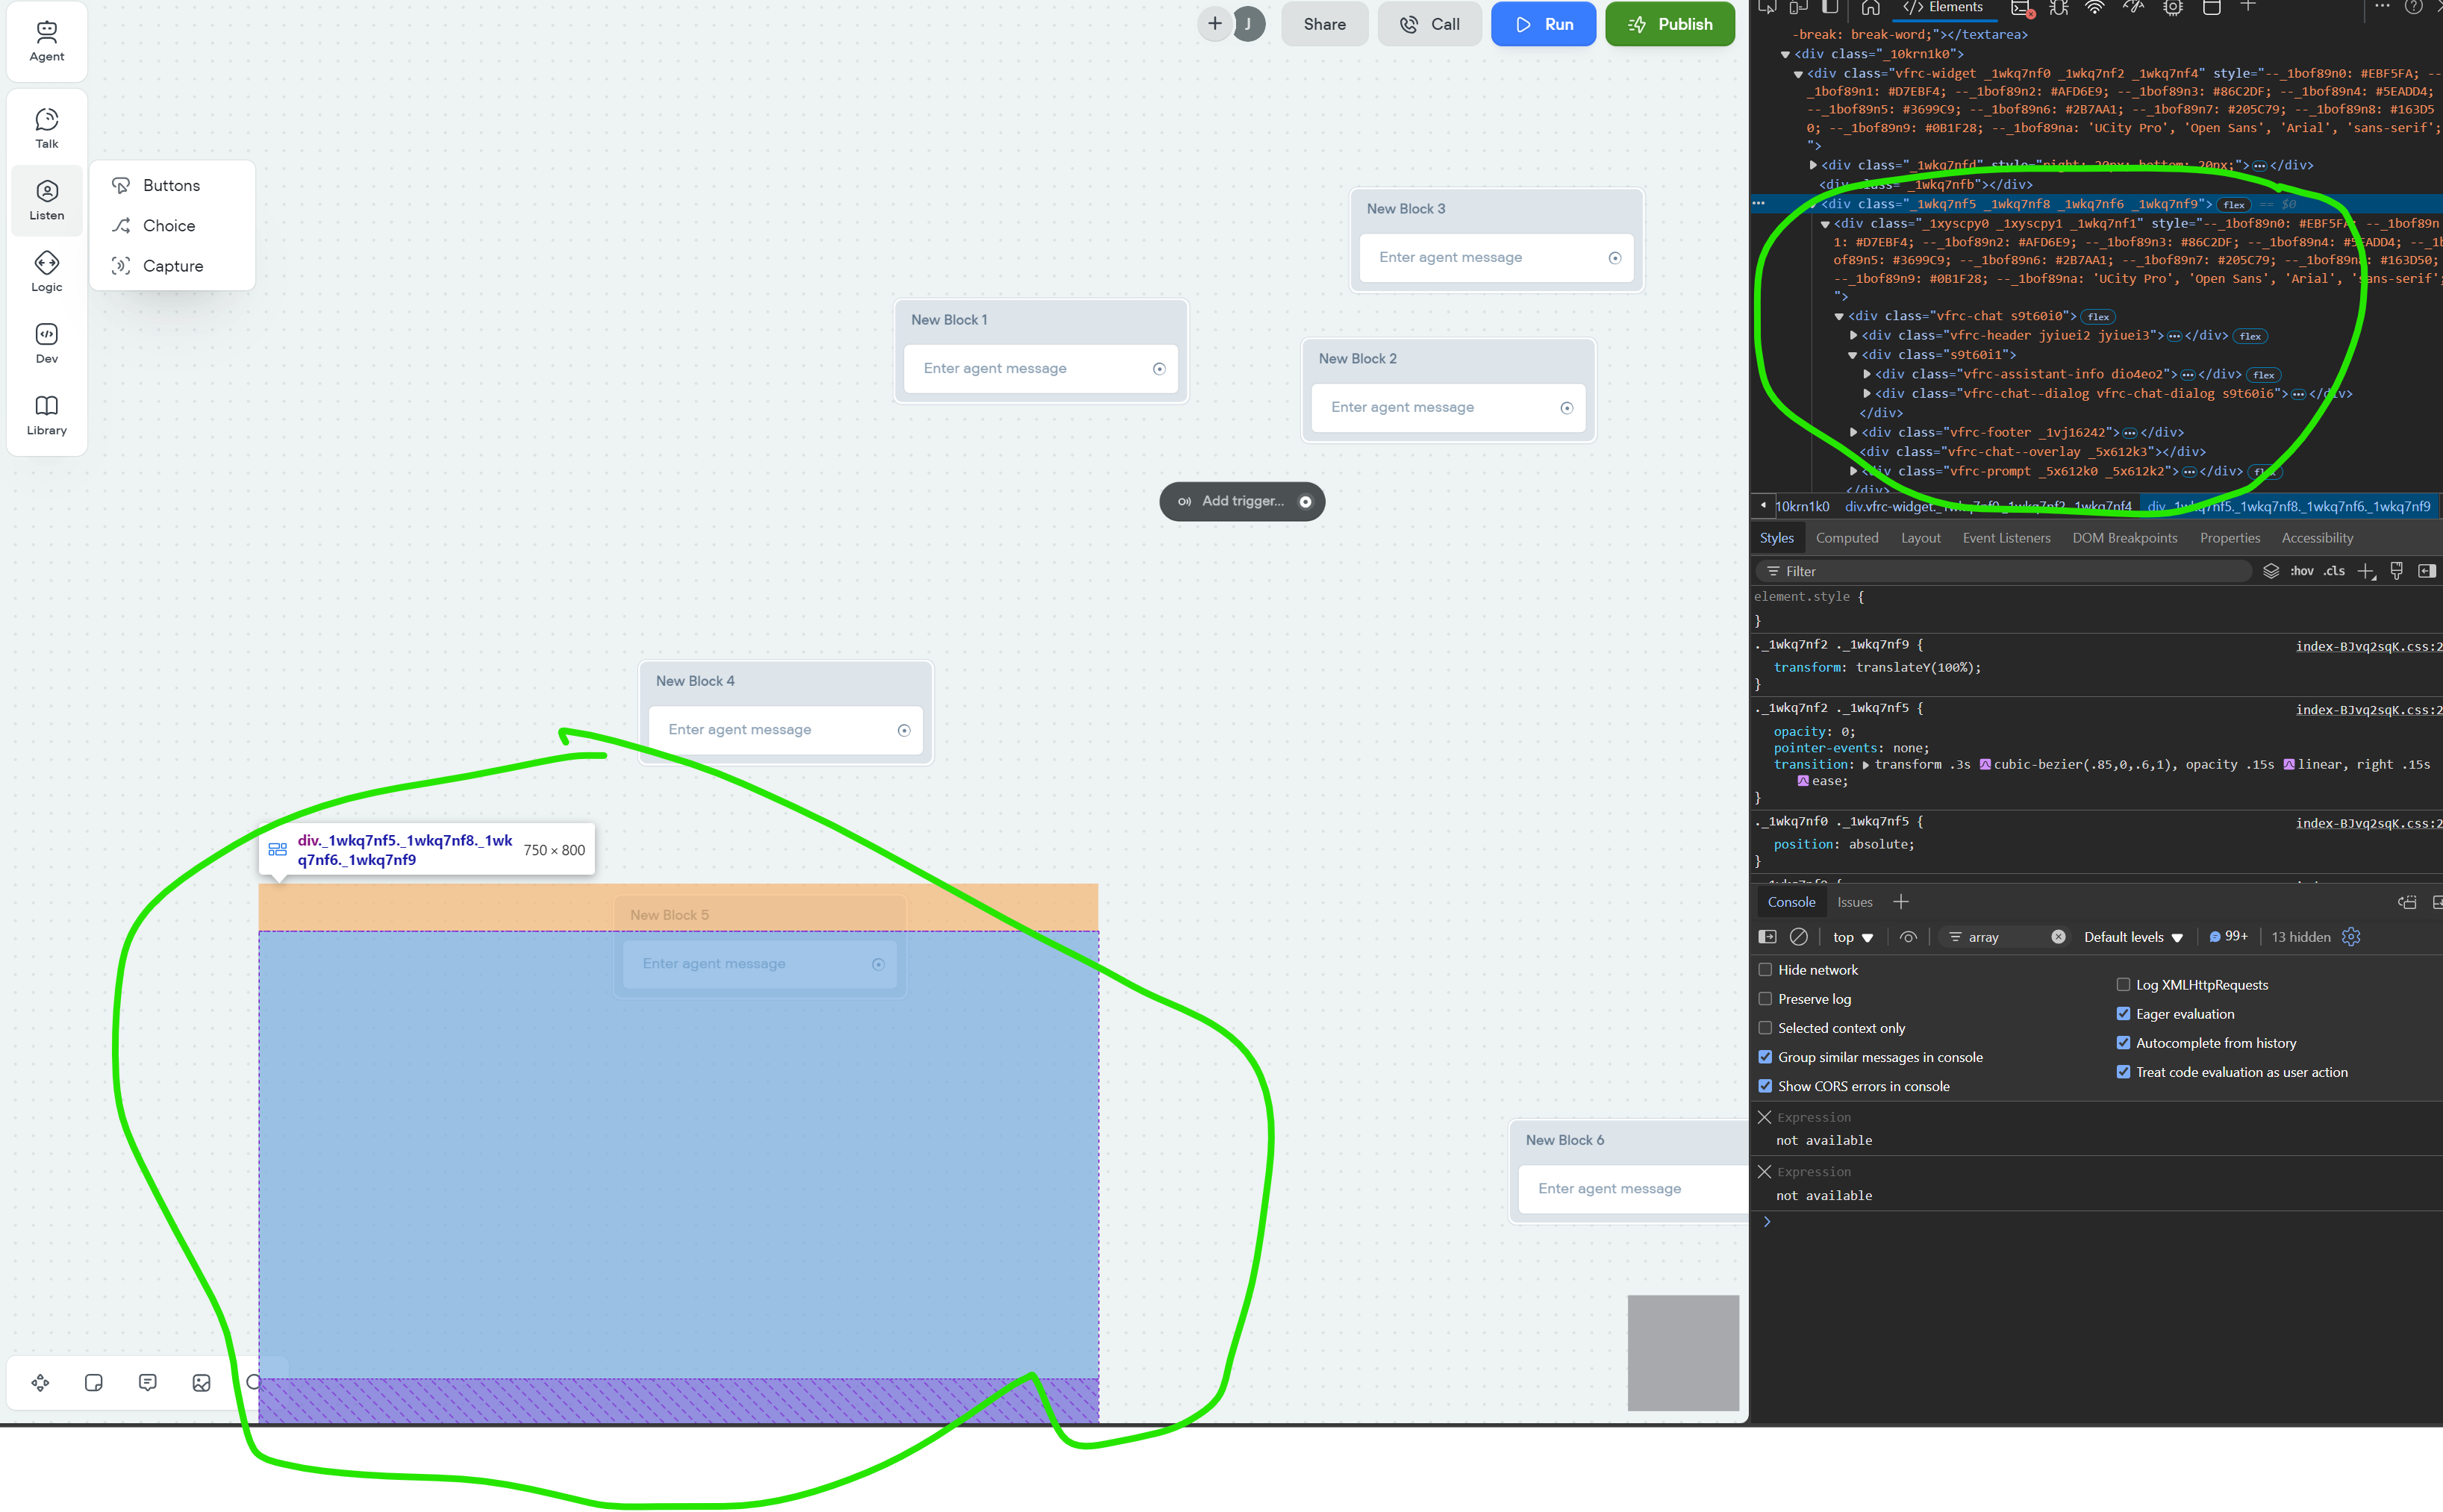2443x1512 pixels.
Task: Click the plus button next to the avatar
Action: pos(1214,24)
